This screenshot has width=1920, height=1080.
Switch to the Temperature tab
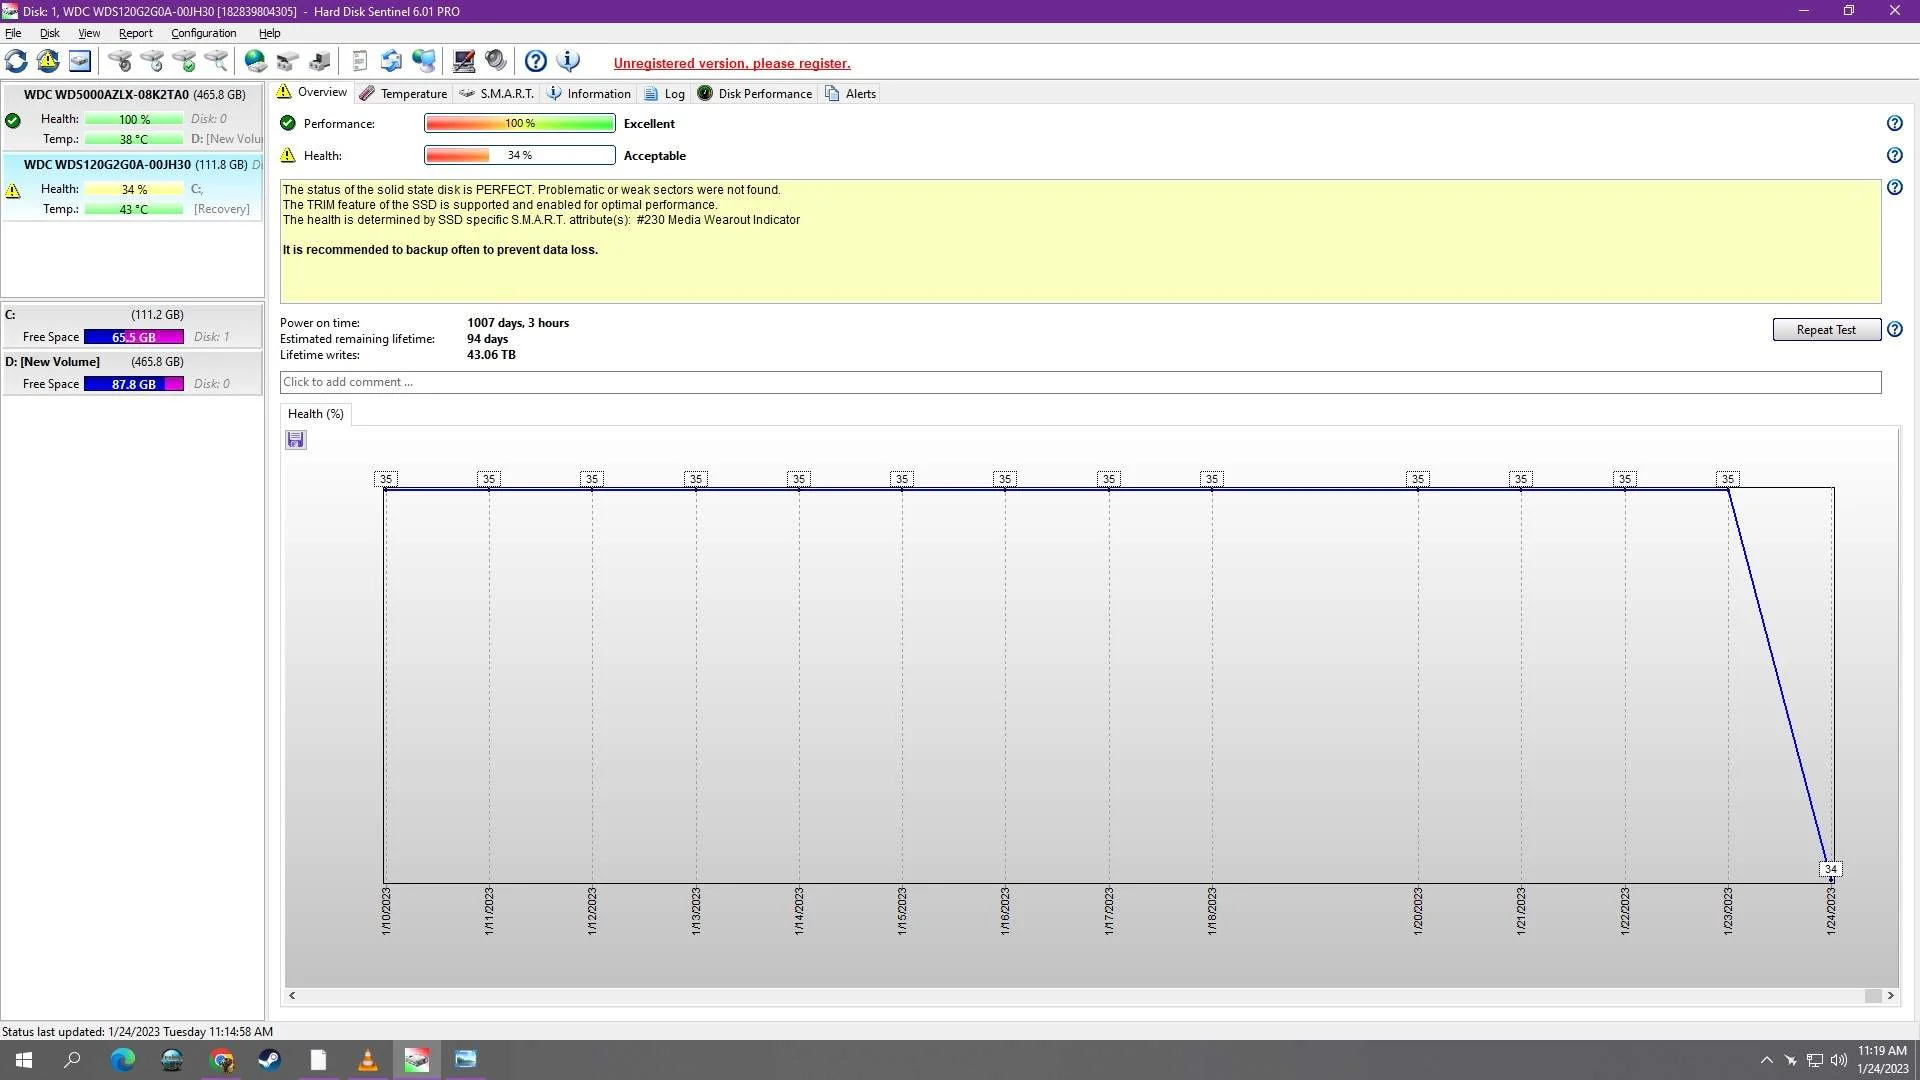click(403, 94)
